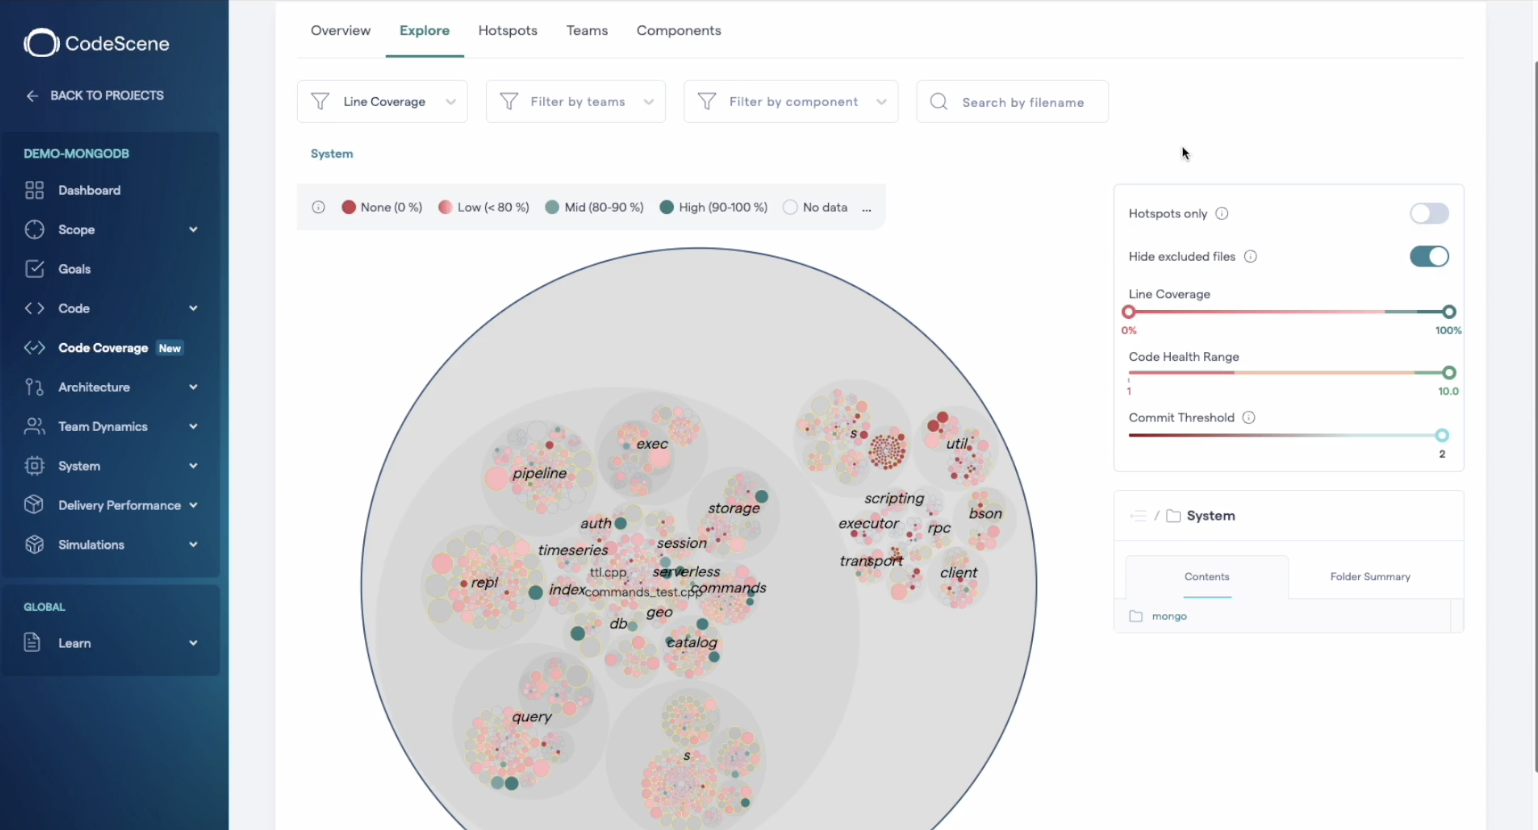Click the Code angle brackets icon
Screen dimensions: 1538x830
[x=35, y=308]
